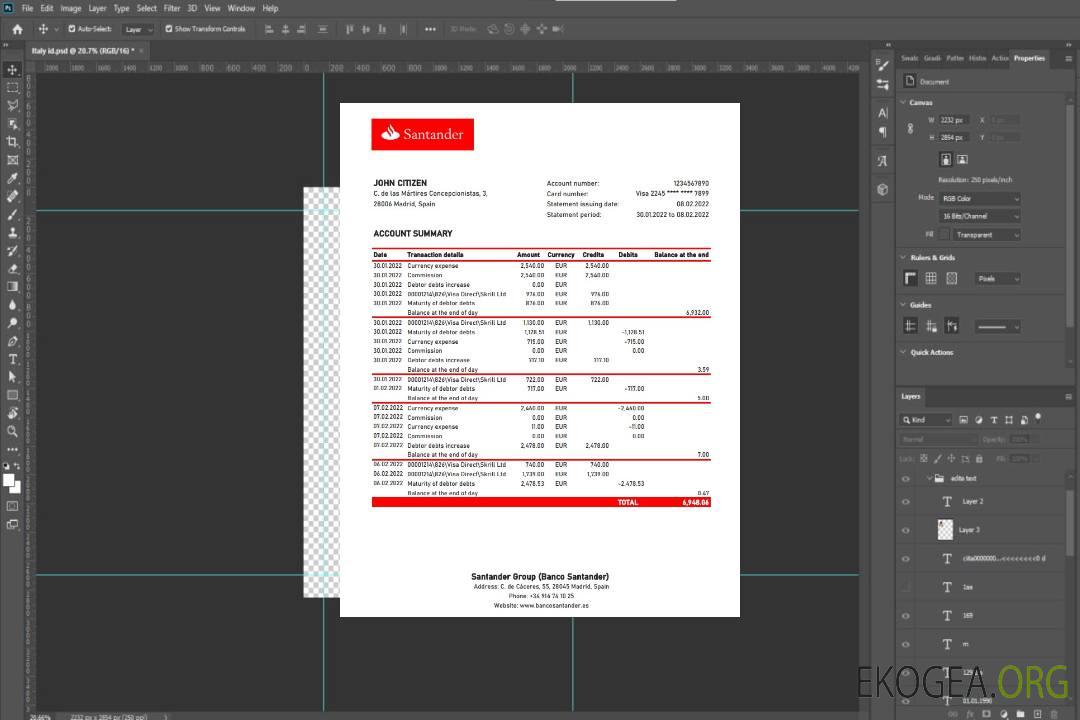Click the Home icon in options bar
Screen dimensions: 1080x720
point(17,29)
